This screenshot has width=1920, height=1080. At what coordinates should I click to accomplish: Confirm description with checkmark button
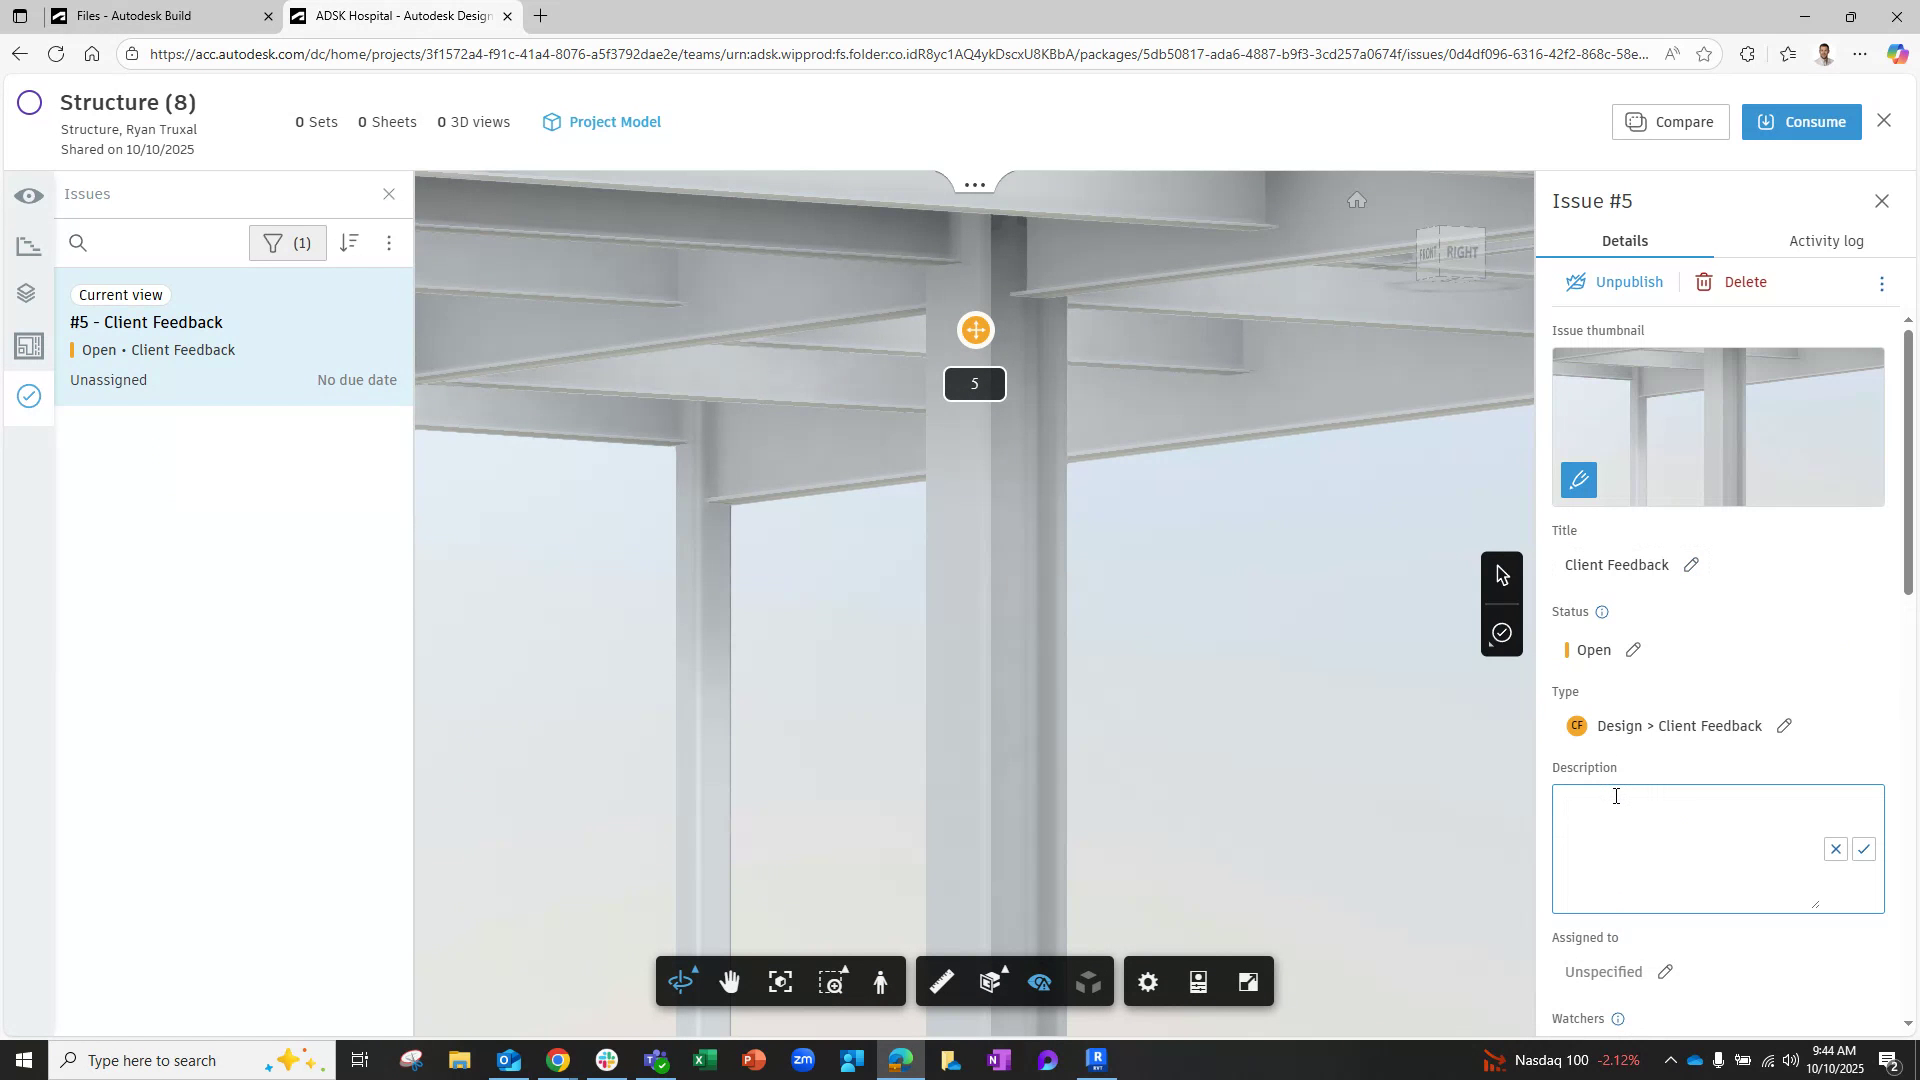pyautogui.click(x=1863, y=849)
